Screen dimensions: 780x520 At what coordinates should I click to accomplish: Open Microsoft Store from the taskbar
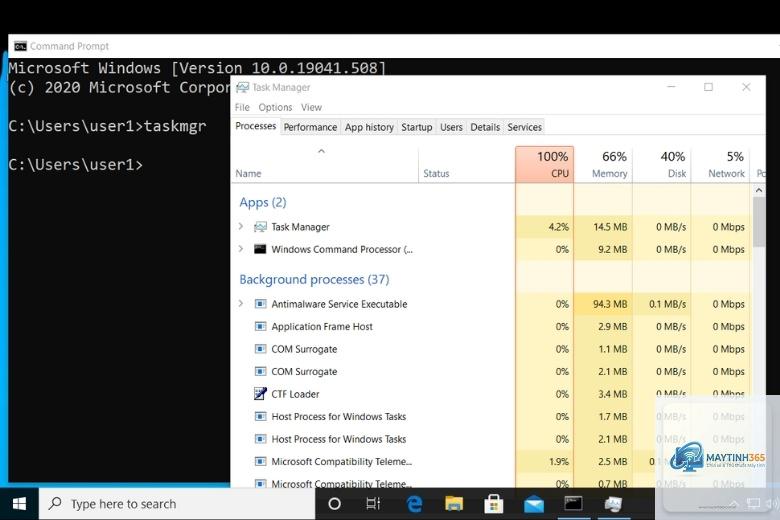[493, 504]
